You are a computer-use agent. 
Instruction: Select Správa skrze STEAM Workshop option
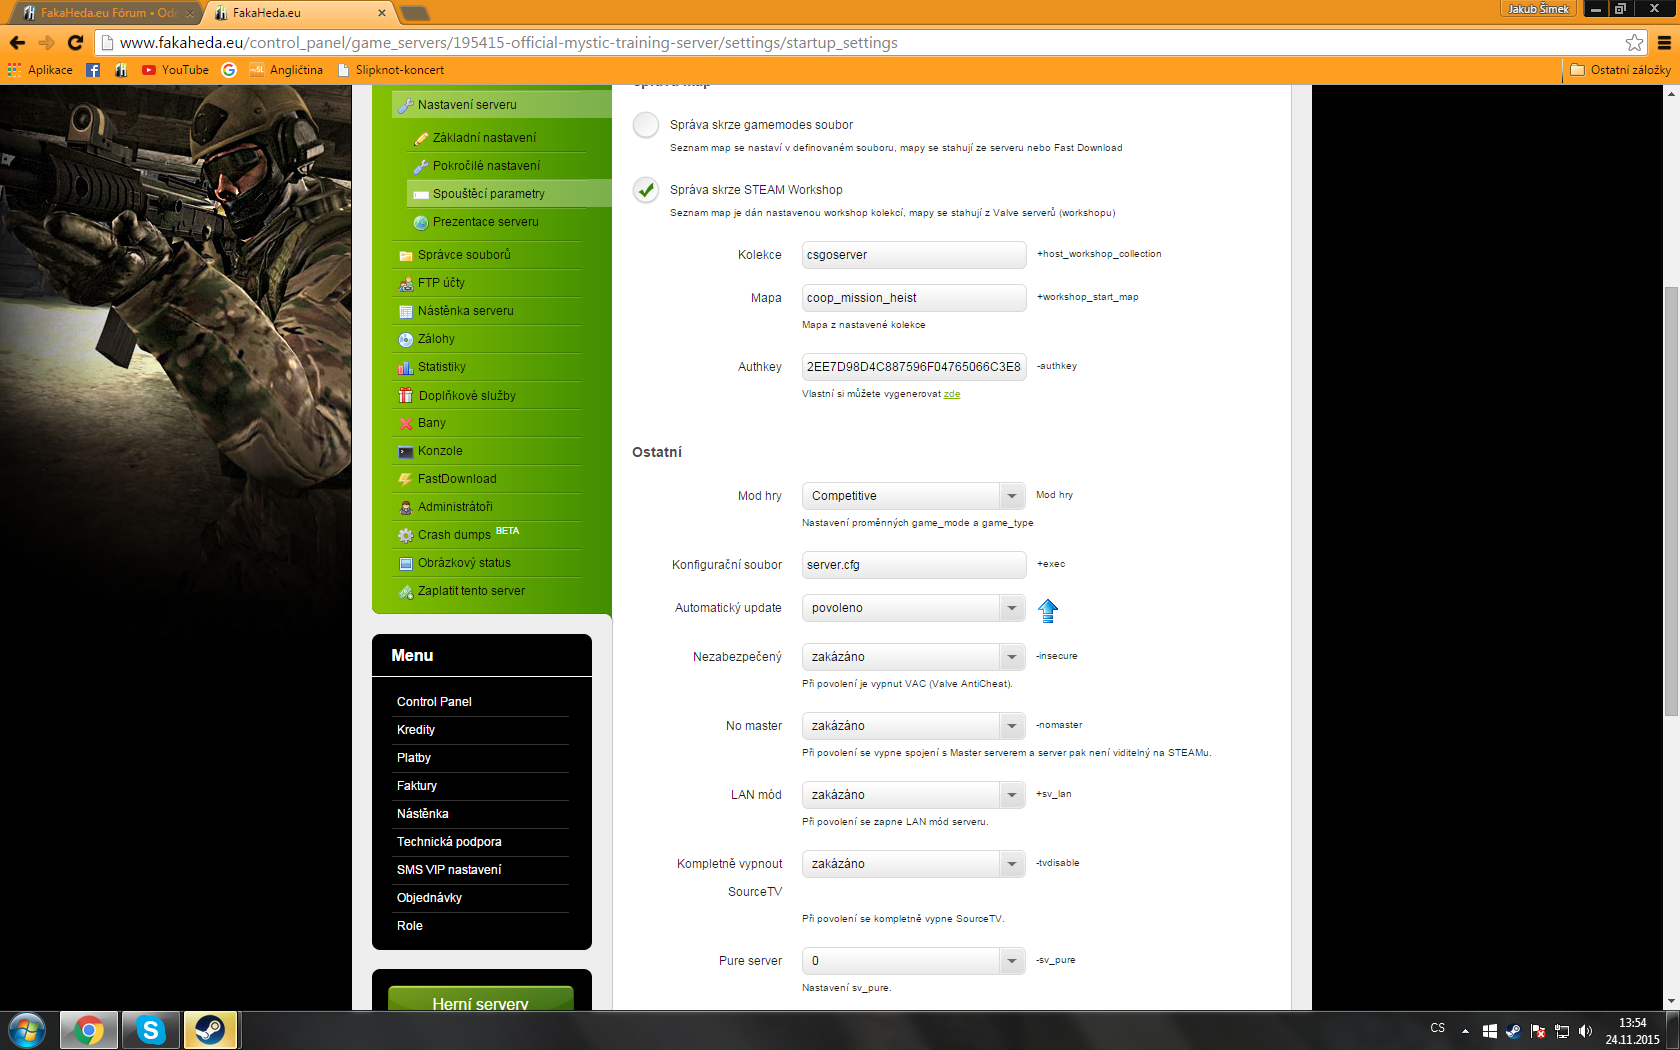[646, 189]
